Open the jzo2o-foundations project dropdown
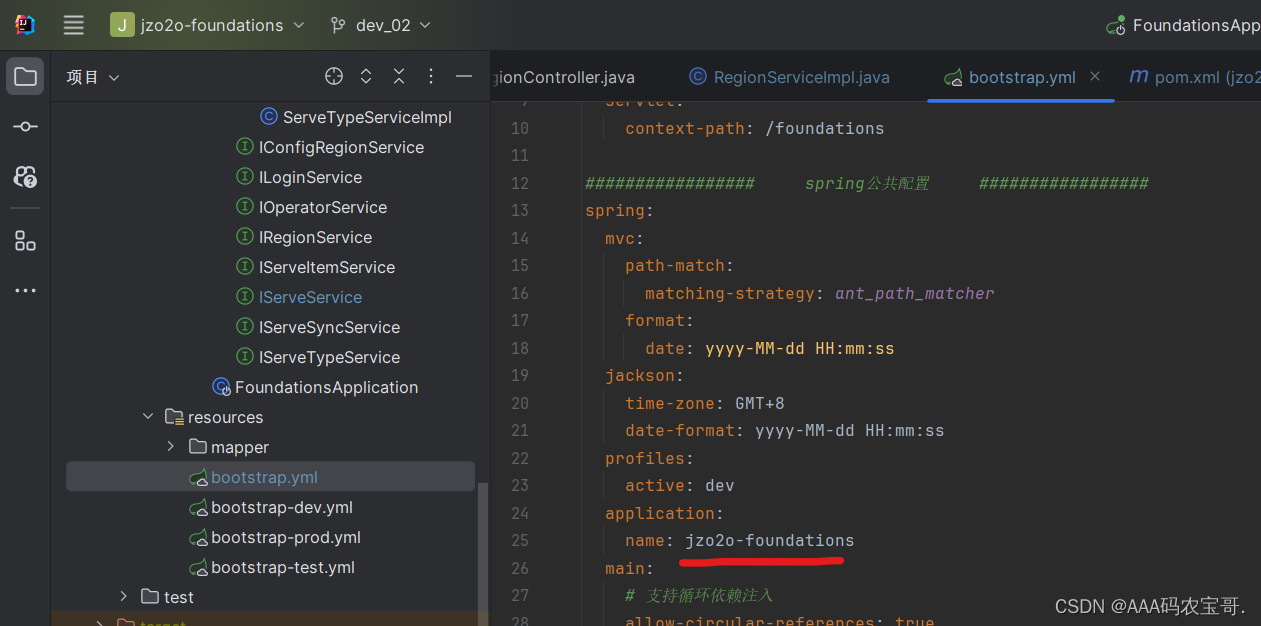The width and height of the screenshot is (1261, 626). (x=208, y=25)
